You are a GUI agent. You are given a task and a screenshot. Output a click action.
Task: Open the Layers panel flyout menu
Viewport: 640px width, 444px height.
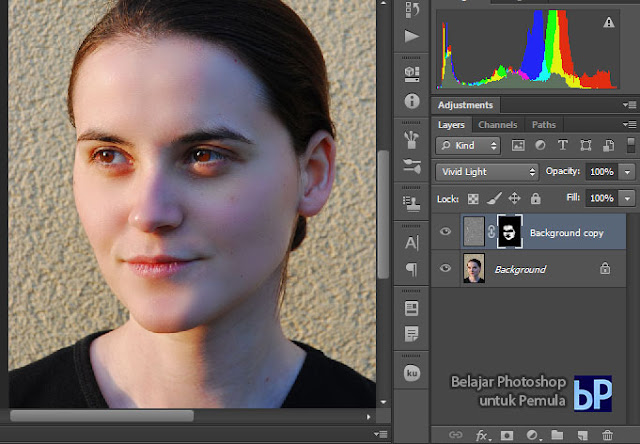[629, 124]
